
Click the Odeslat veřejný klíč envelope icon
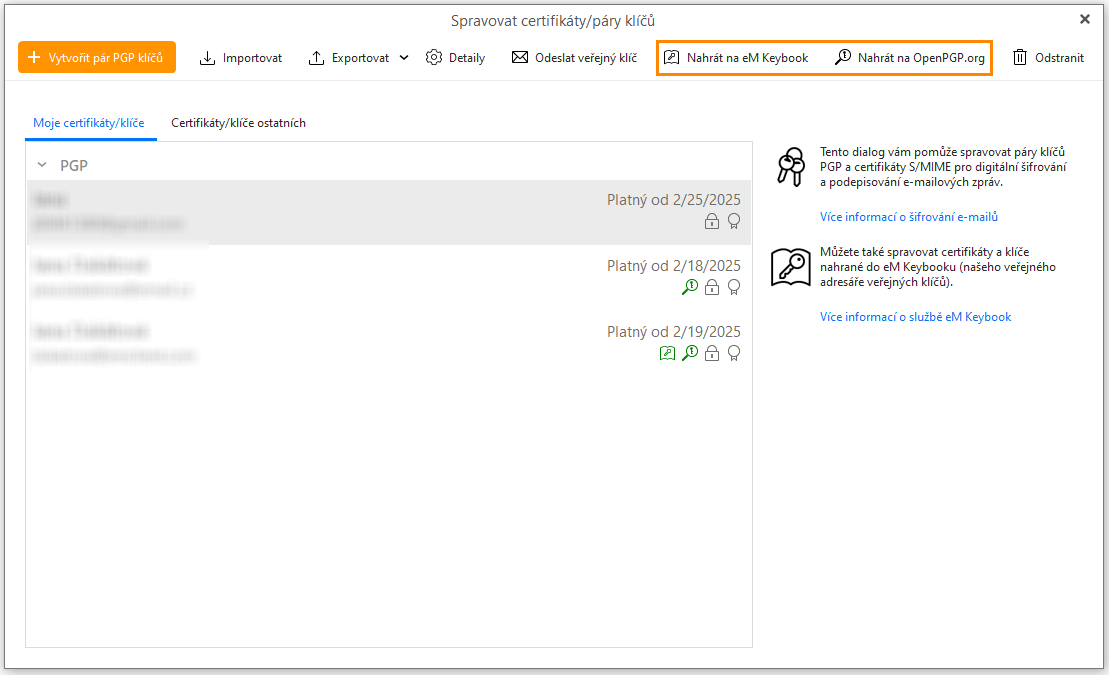coord(520,58)
